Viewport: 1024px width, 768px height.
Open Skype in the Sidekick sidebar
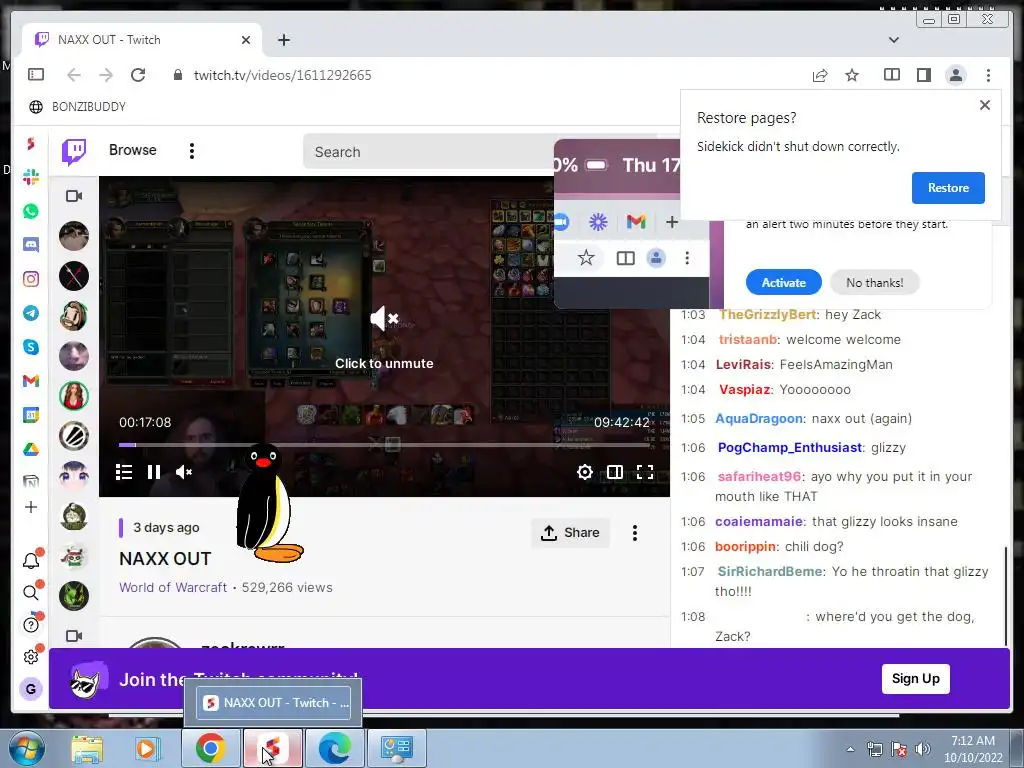pyautogui.click(x=31, y=347)
